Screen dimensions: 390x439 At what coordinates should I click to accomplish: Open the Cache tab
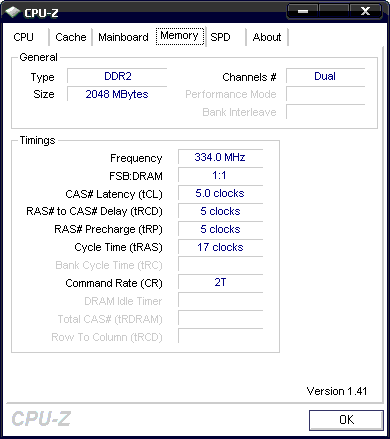click(x=71, y=37)
